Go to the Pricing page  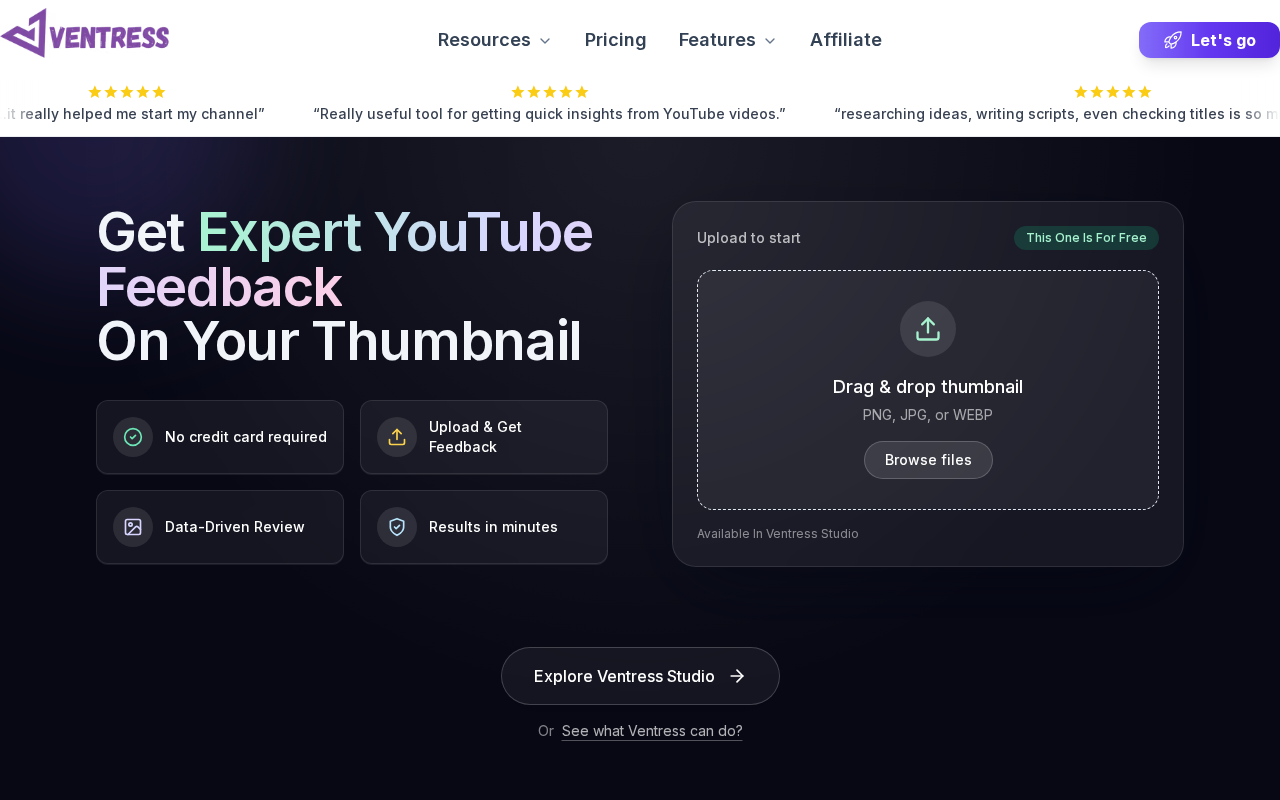616,40
